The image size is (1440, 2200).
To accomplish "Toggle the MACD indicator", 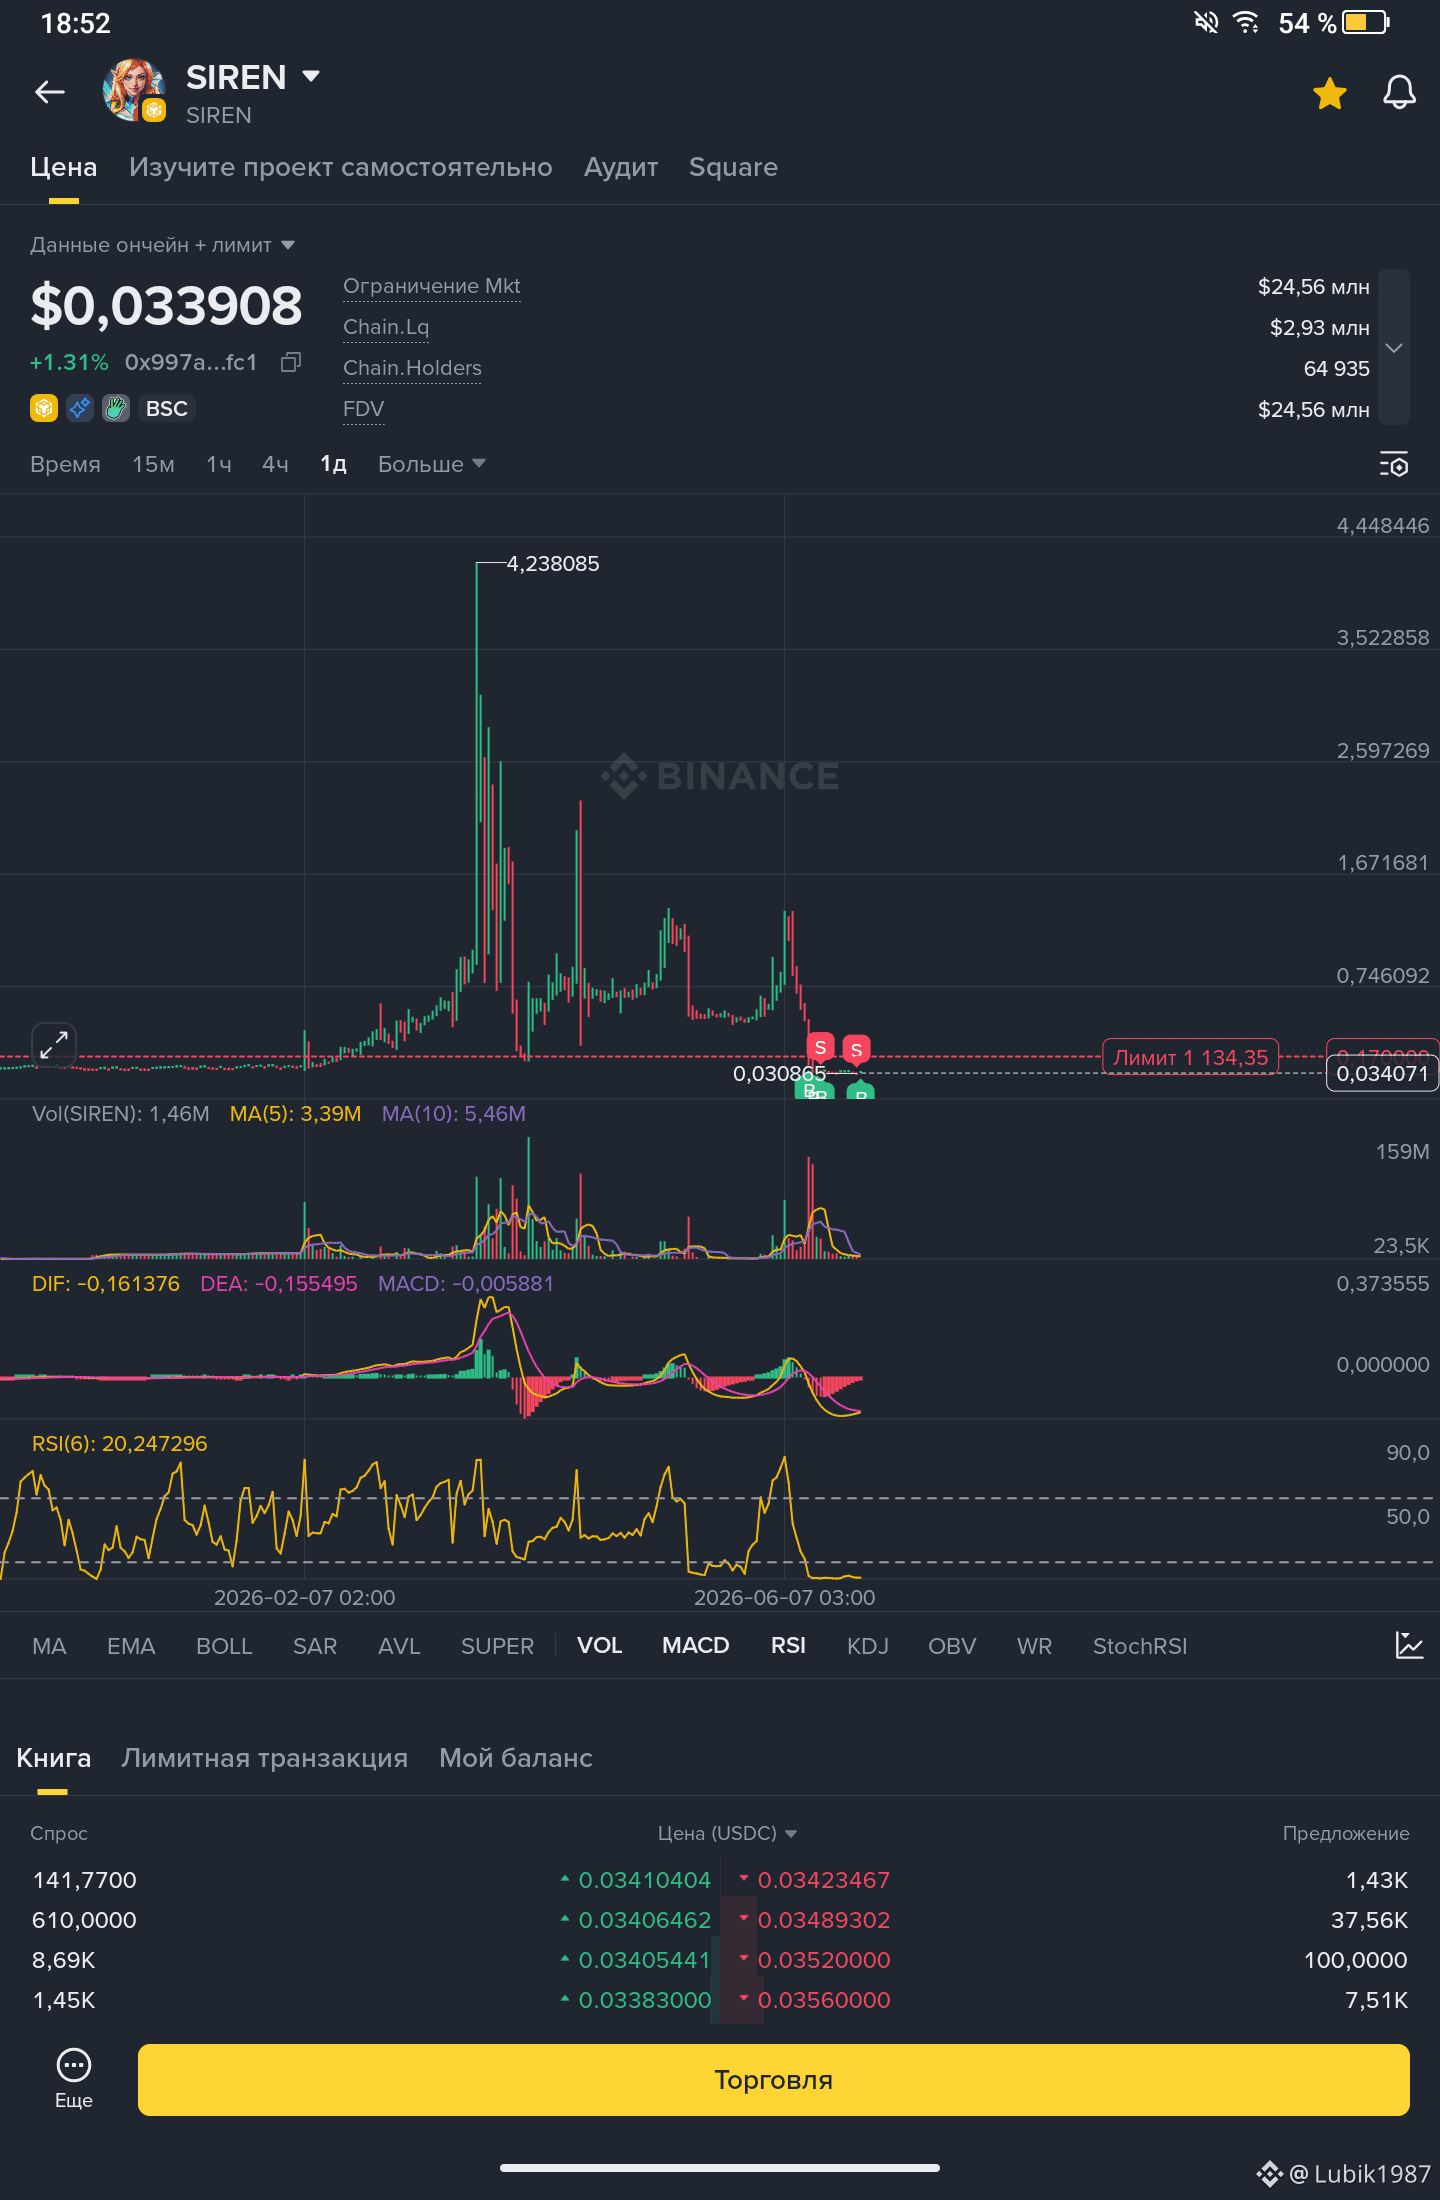I will pos(696,1646).
